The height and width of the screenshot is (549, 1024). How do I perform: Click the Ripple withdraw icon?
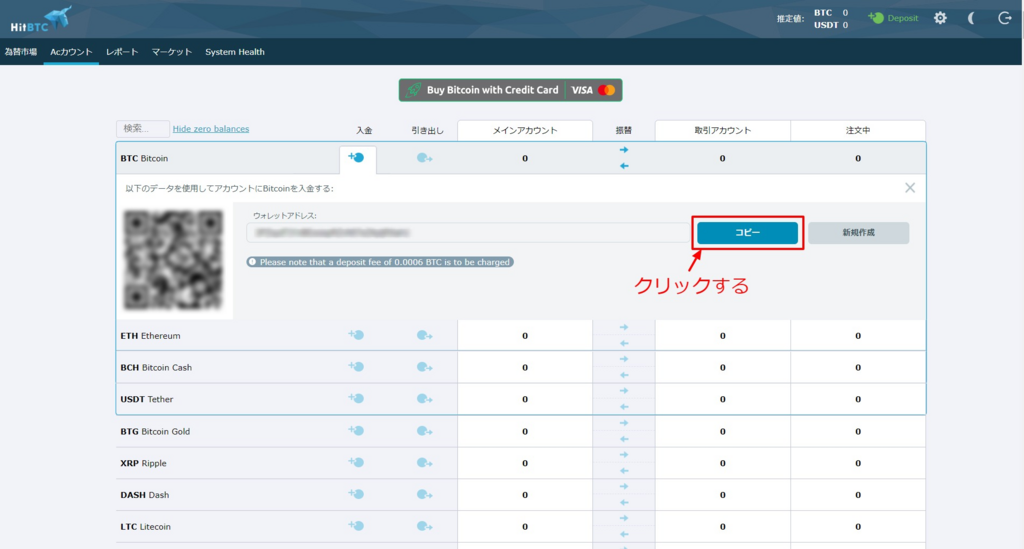pos(424,463)
